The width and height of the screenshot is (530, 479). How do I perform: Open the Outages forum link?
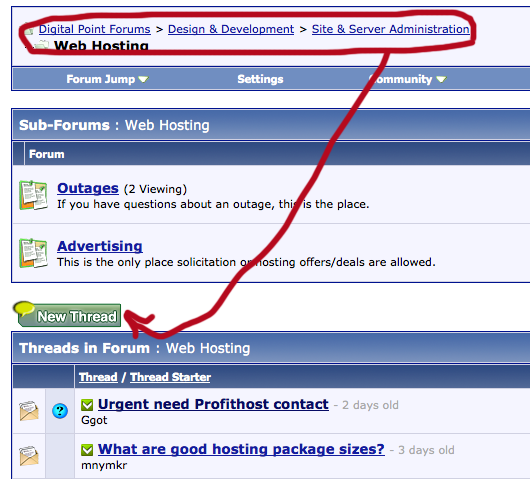pyautogui.click(x=88, y=188)
